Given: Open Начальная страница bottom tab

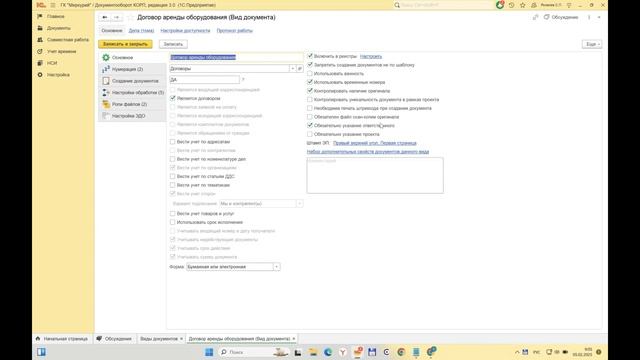Looking at the screenshot, I should pos(62,339).
